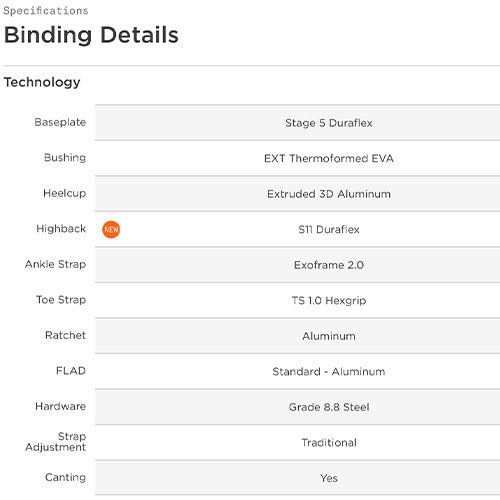
Task: Click the Technology section heading
Action: [42, 82]
